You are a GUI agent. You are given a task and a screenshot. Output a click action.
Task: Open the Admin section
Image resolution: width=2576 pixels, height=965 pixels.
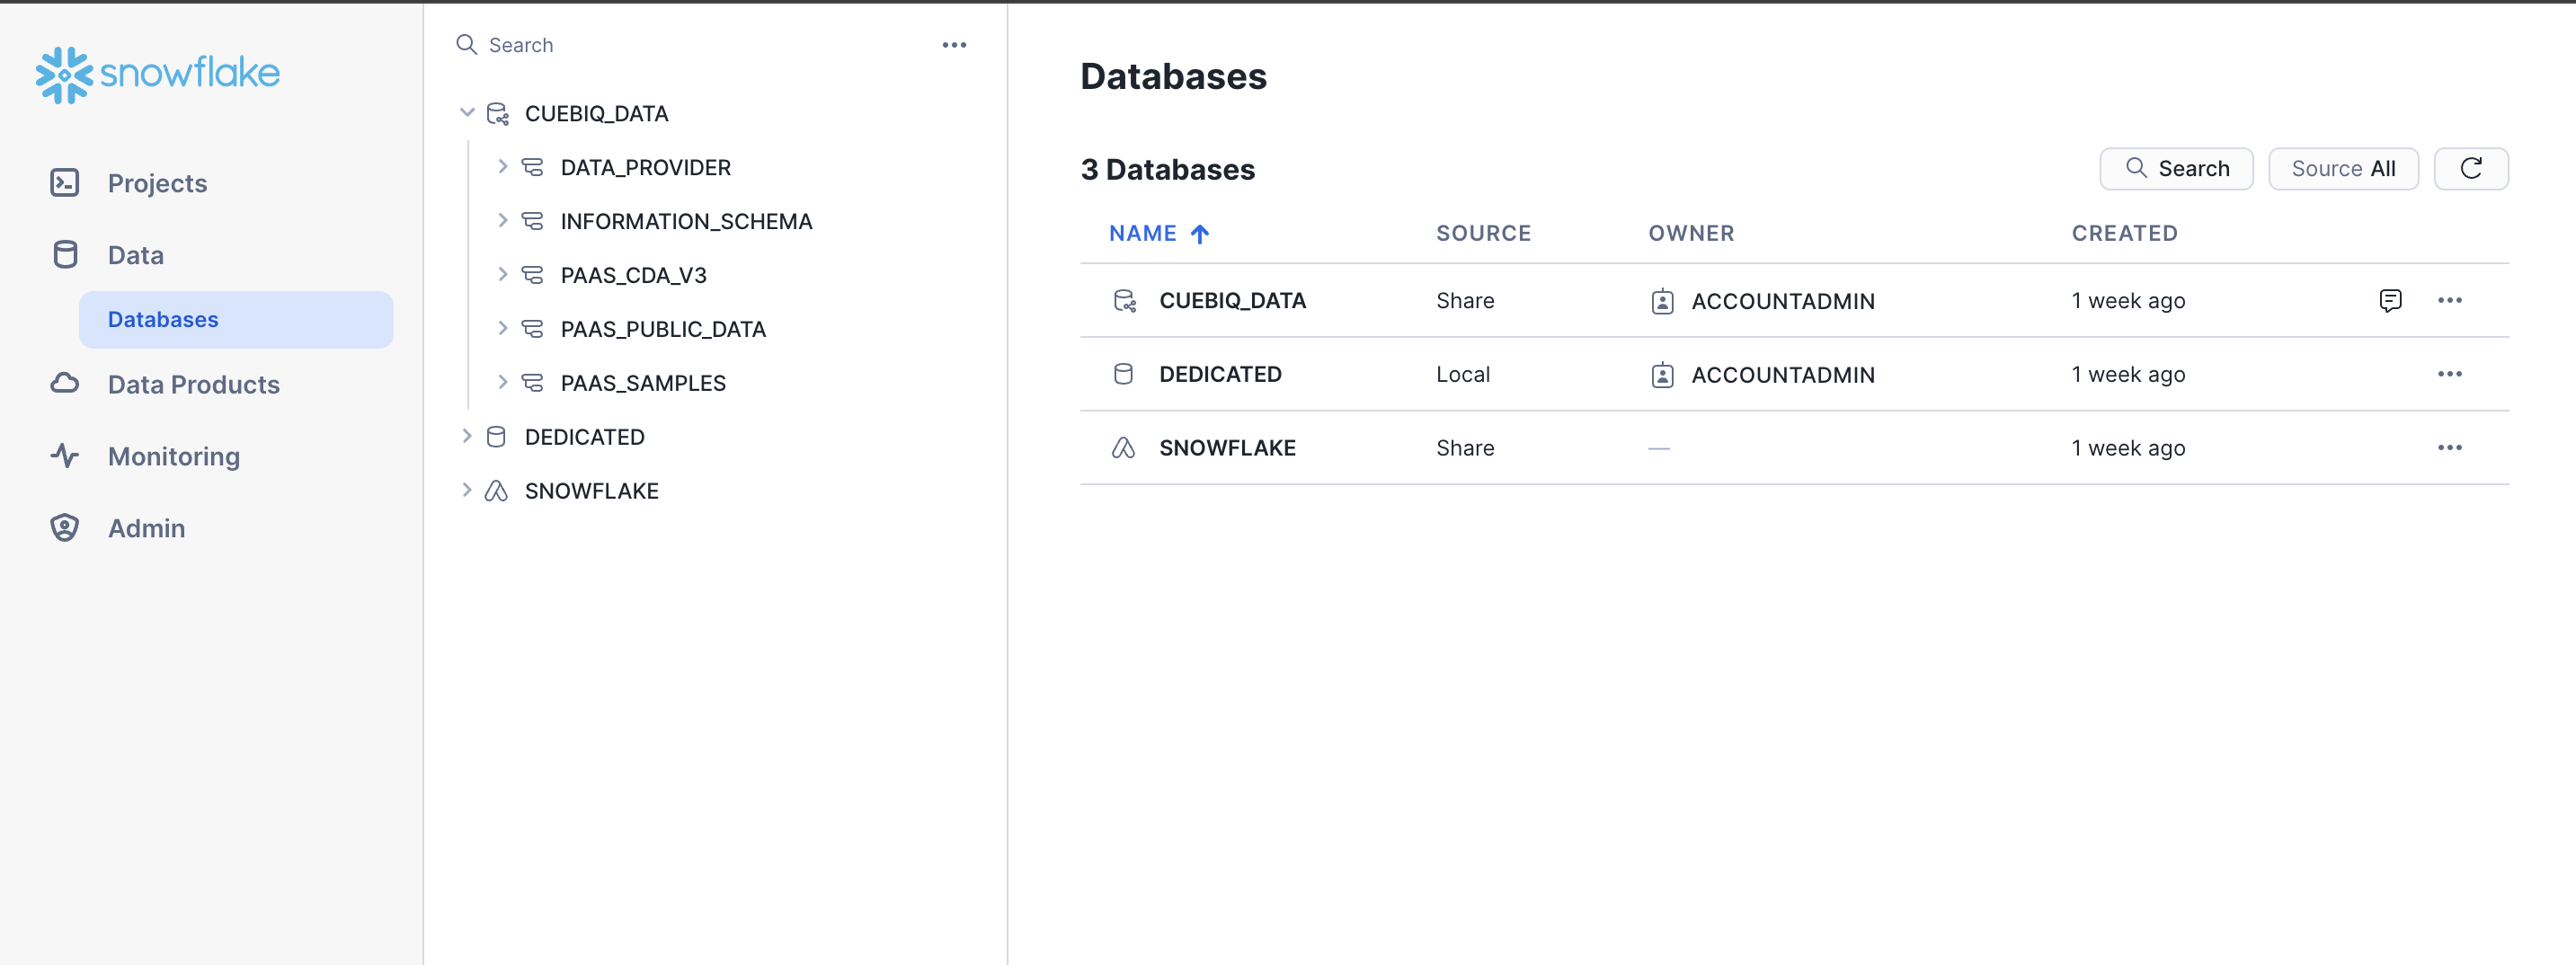(146, 527)
